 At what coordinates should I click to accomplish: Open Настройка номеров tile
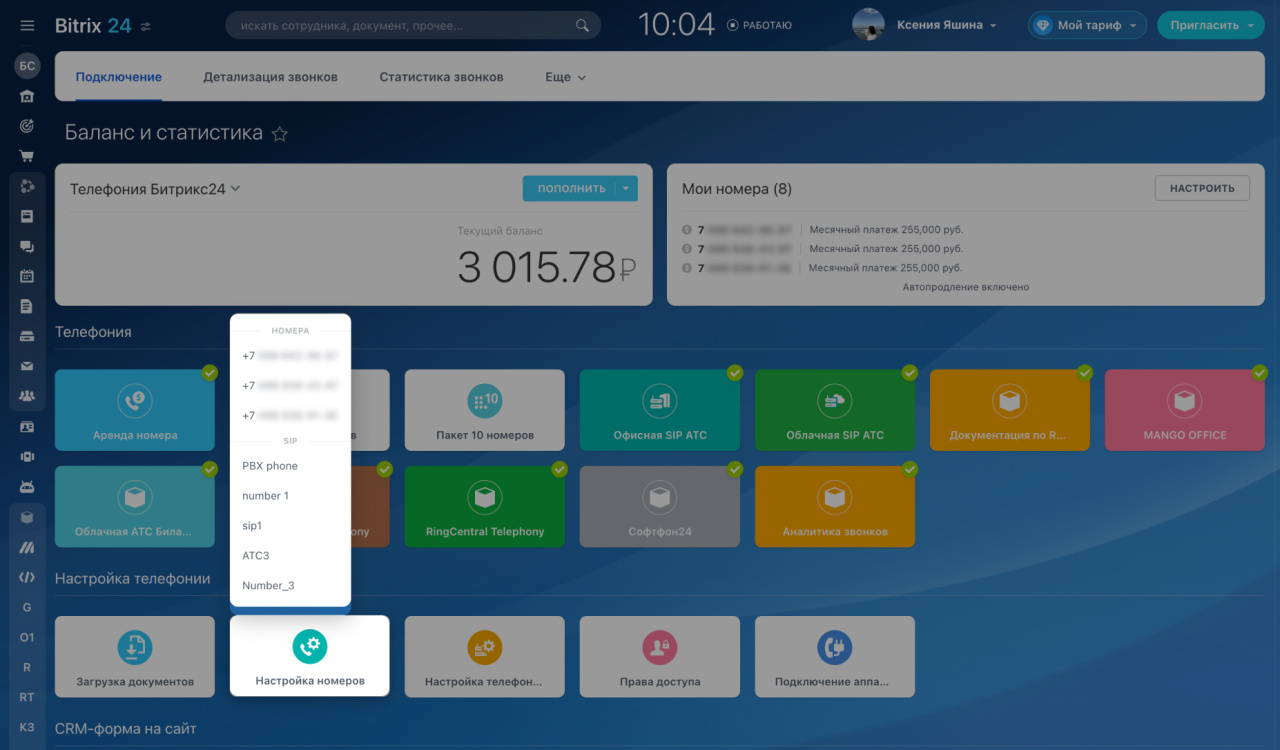[310, 656]
